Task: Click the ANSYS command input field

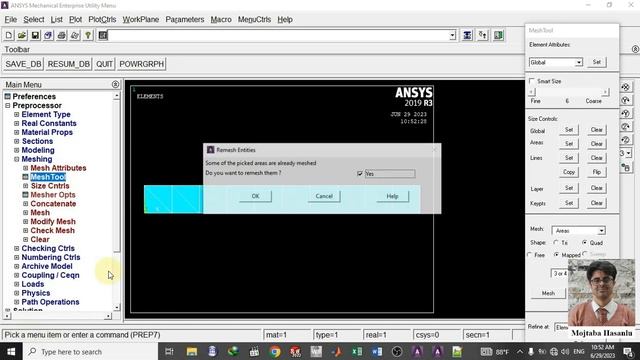Action: point(278,36)
